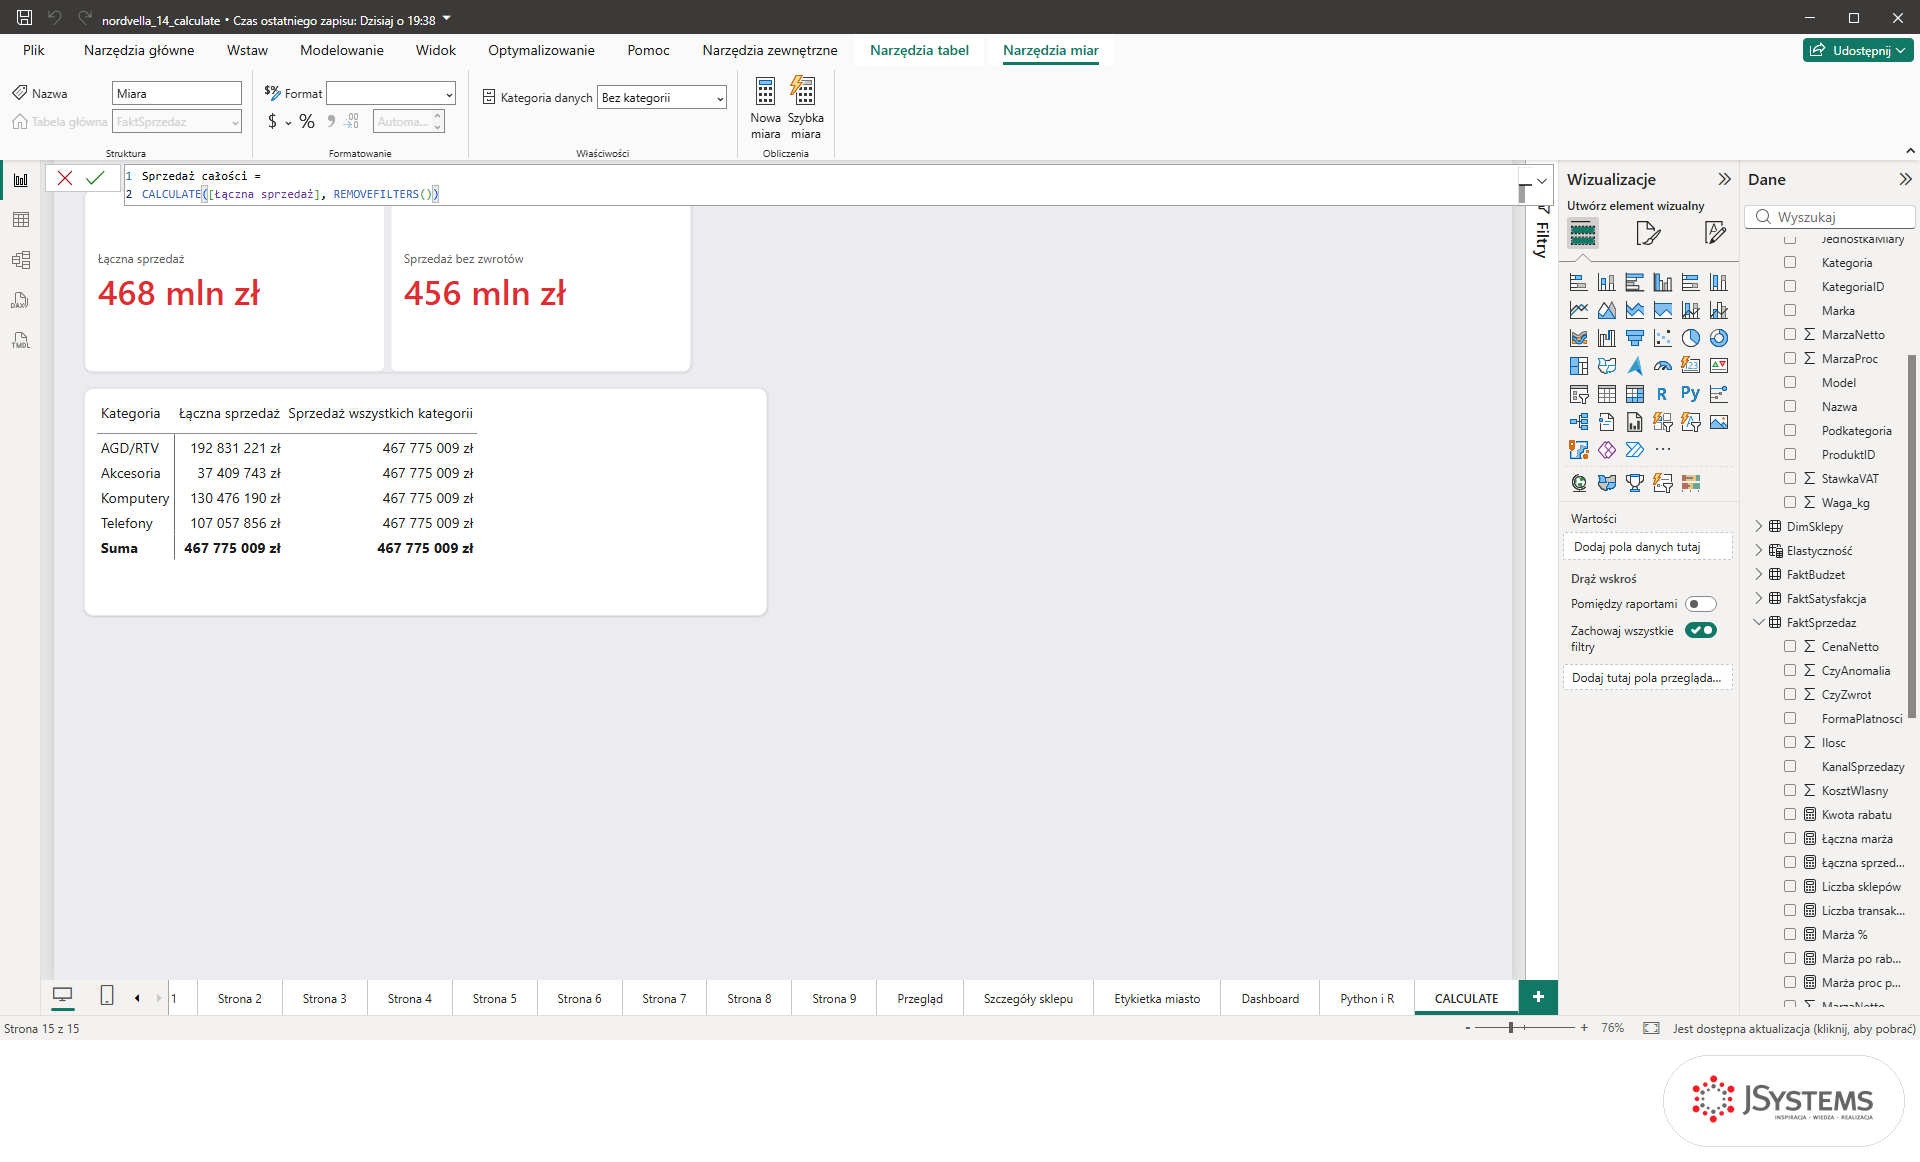Open Widok ribbon tab
This screenshot has height=1162, width=1920.
tap(435, 50)
